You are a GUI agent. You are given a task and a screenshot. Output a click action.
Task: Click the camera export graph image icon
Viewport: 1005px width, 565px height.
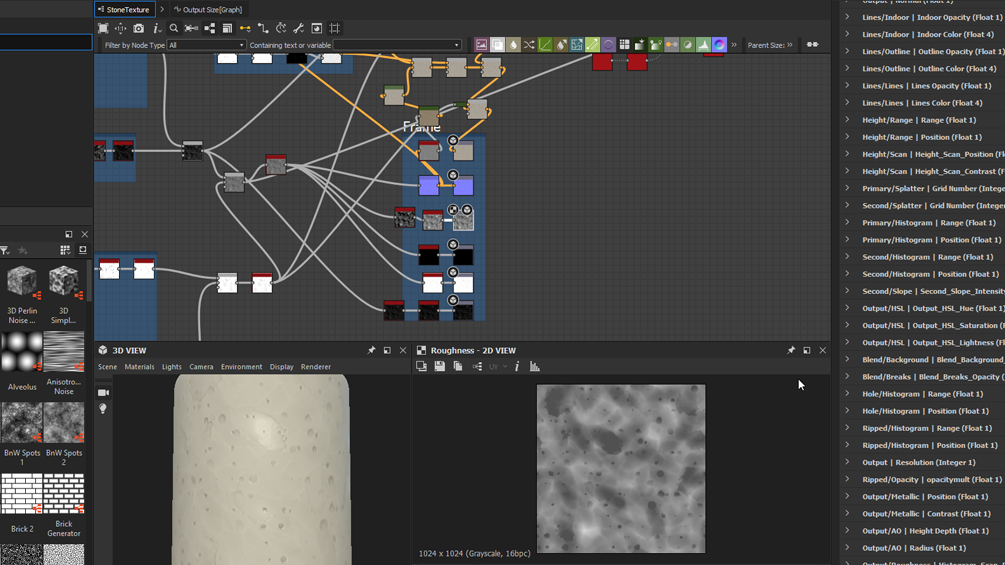(x=138, y=28)
